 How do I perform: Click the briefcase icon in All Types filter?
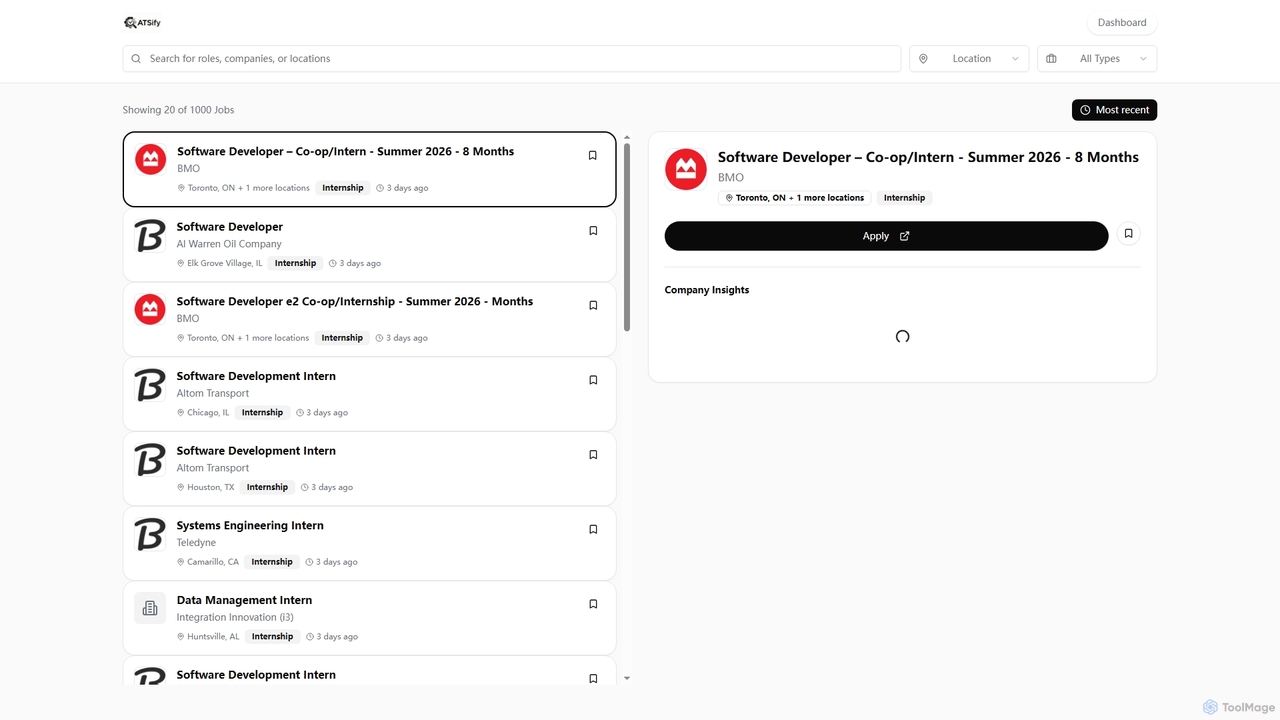[x=1051, y=58]
